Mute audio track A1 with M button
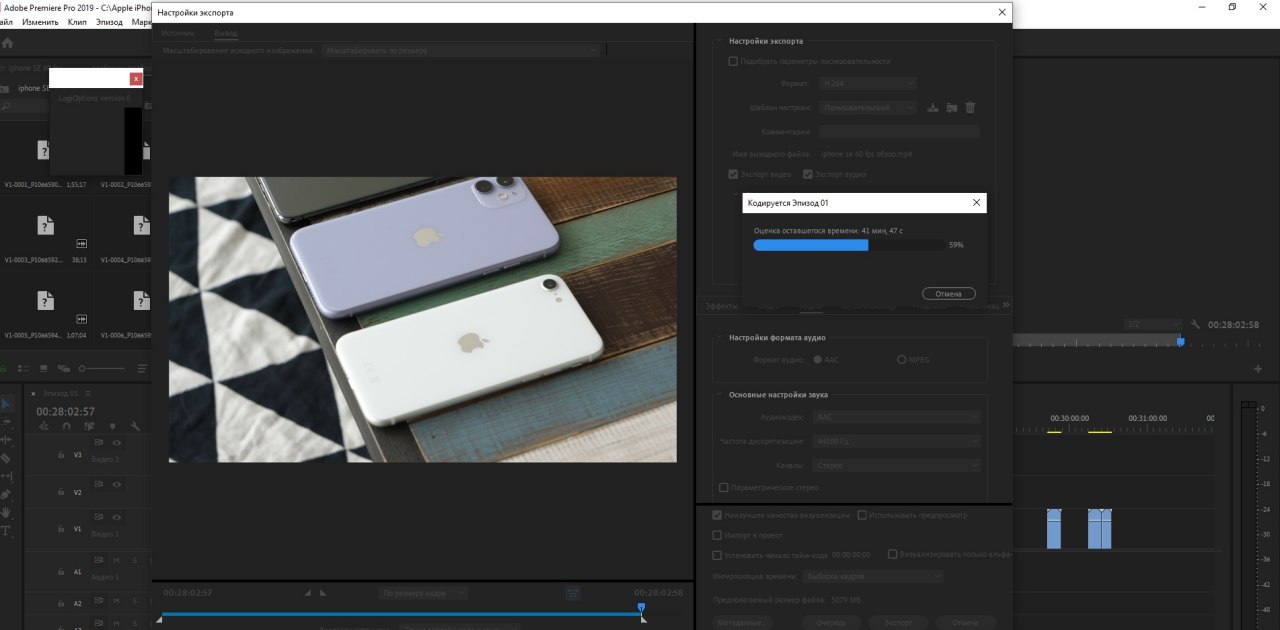Viewport: 1280px width, 630px height. pos(117,560)
